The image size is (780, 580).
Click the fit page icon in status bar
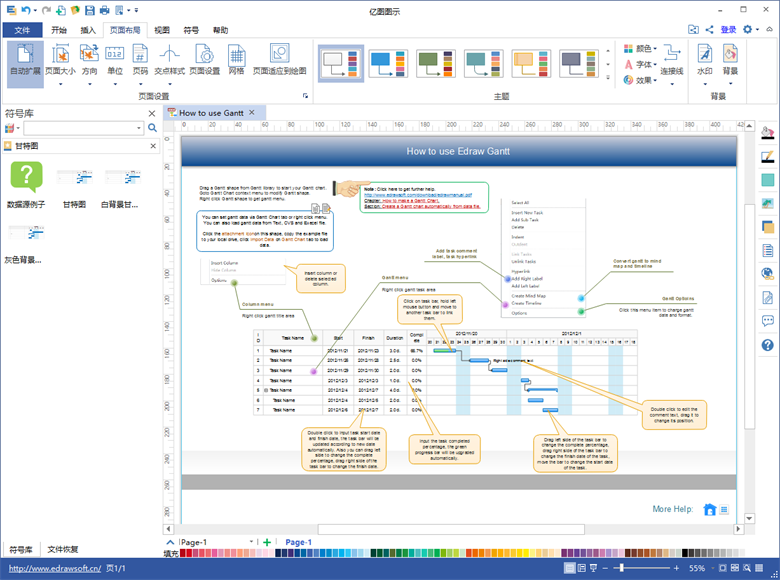coord(723,568)
